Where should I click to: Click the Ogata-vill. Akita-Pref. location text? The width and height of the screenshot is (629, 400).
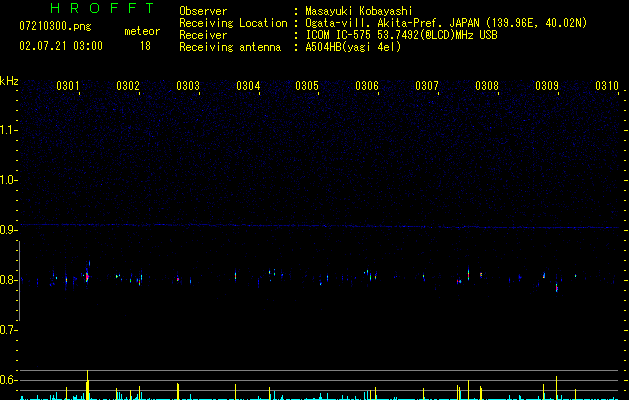pos(446,23)
